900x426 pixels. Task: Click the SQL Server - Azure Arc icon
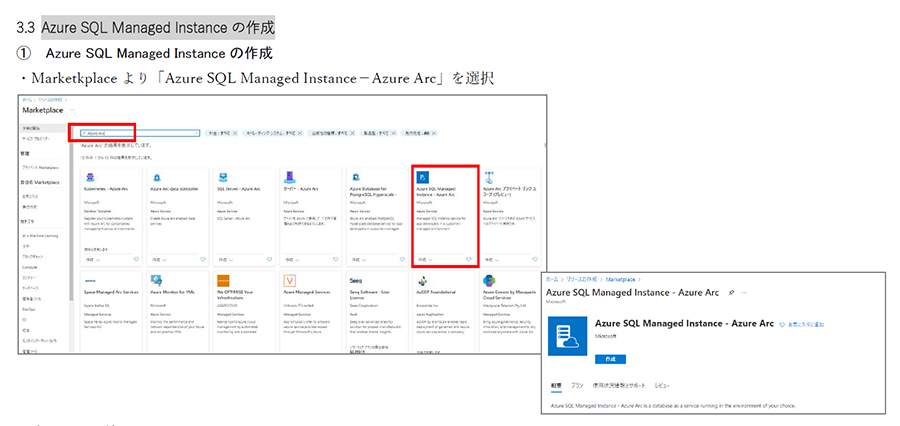[x=221, y=175]
